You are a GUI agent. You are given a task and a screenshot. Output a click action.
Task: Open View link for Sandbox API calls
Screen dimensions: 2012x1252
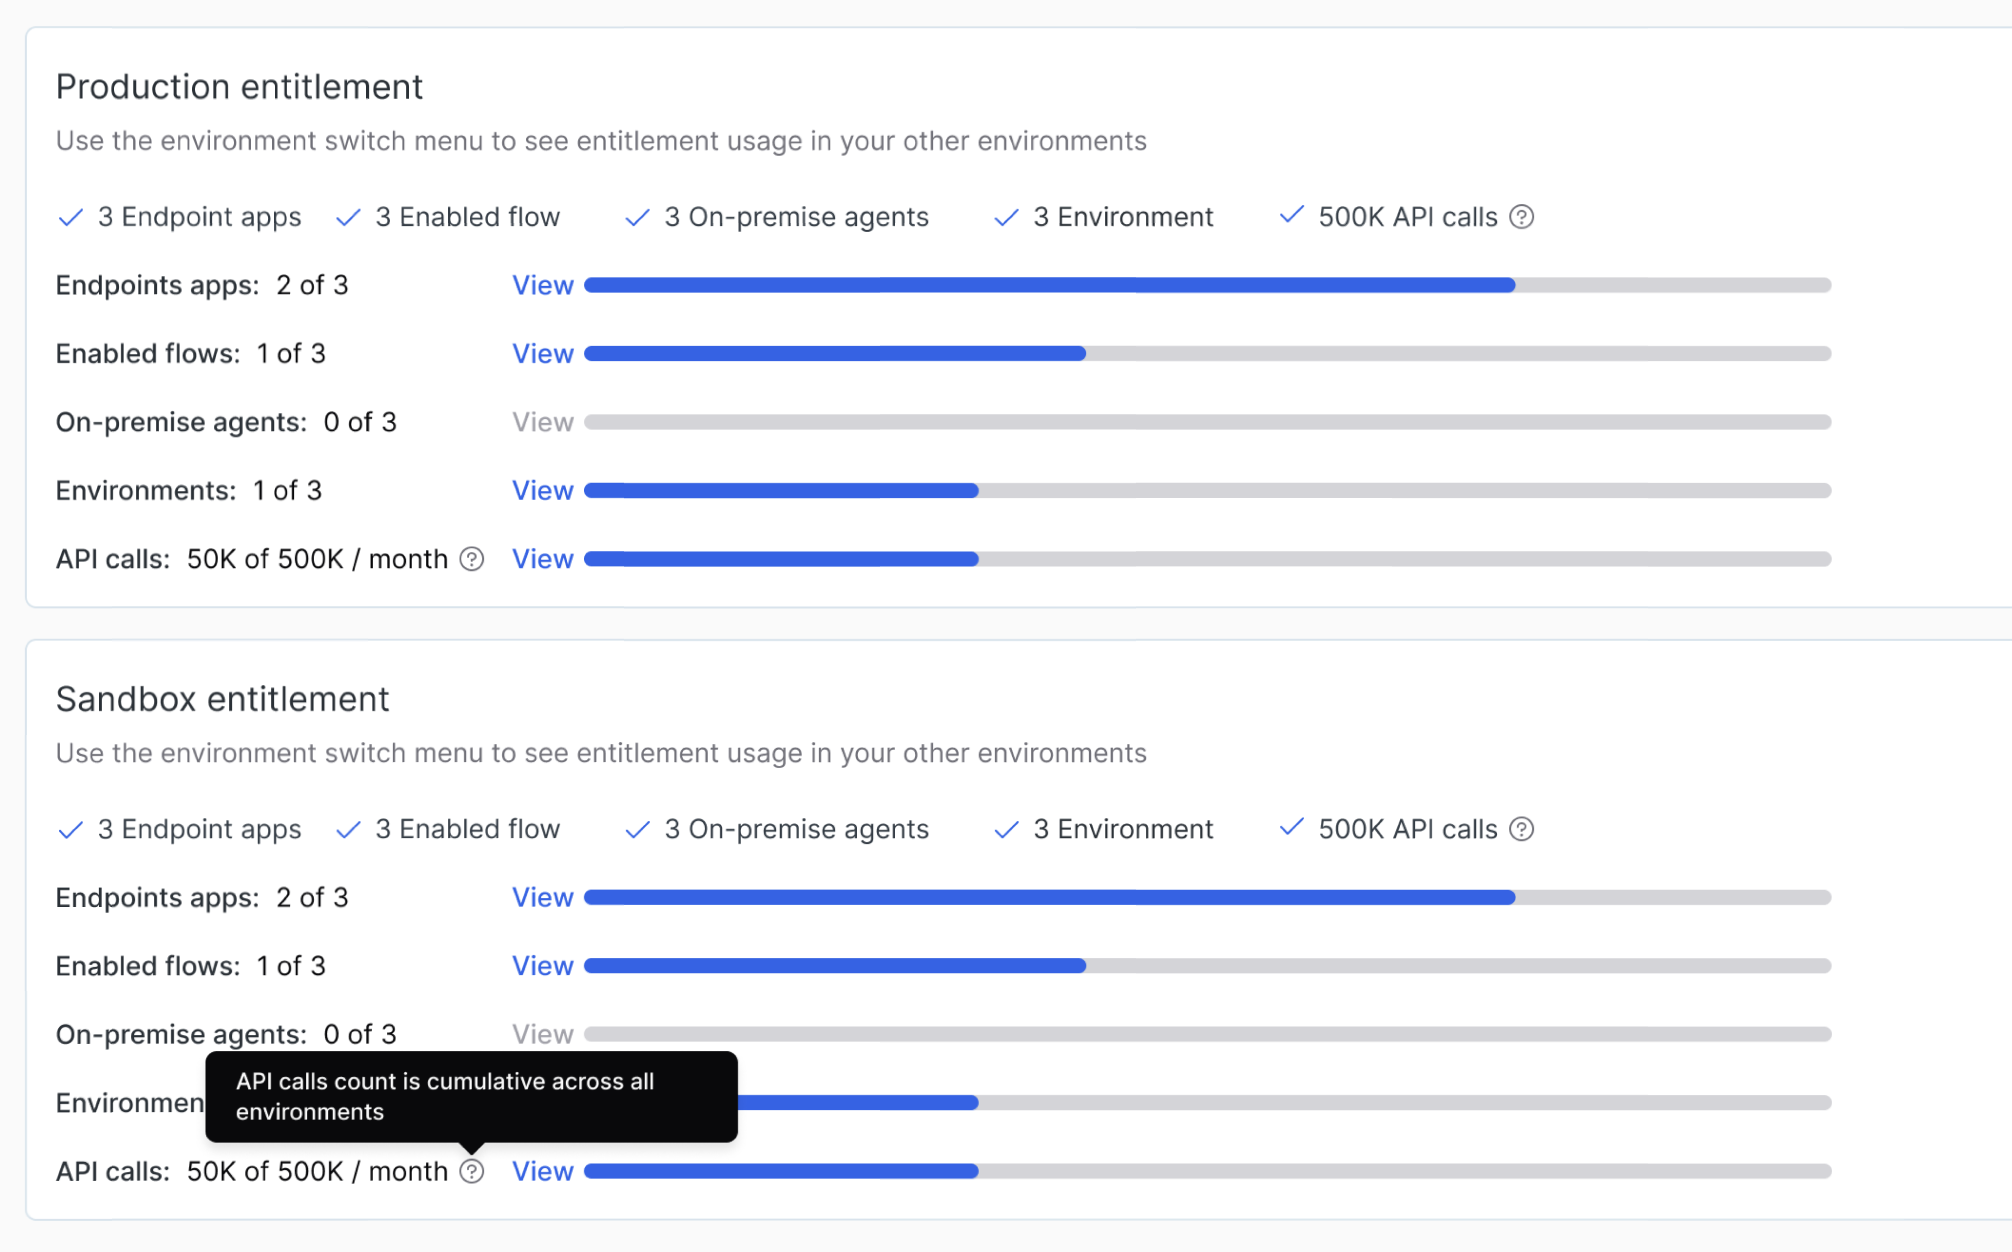(x=543, y=1171)
